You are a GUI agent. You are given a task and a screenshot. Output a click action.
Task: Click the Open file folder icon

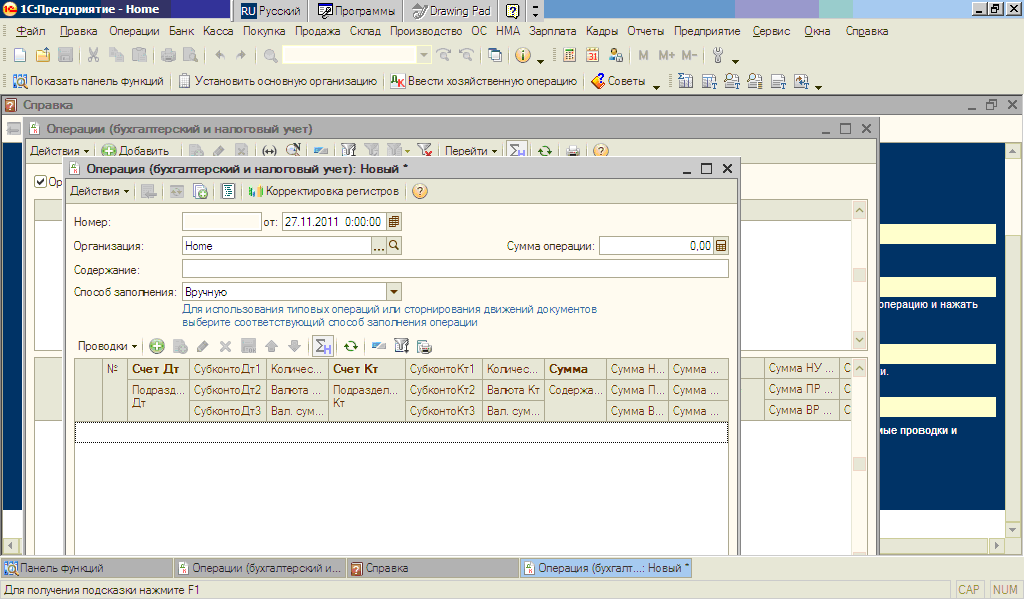[x=42, y=55]
